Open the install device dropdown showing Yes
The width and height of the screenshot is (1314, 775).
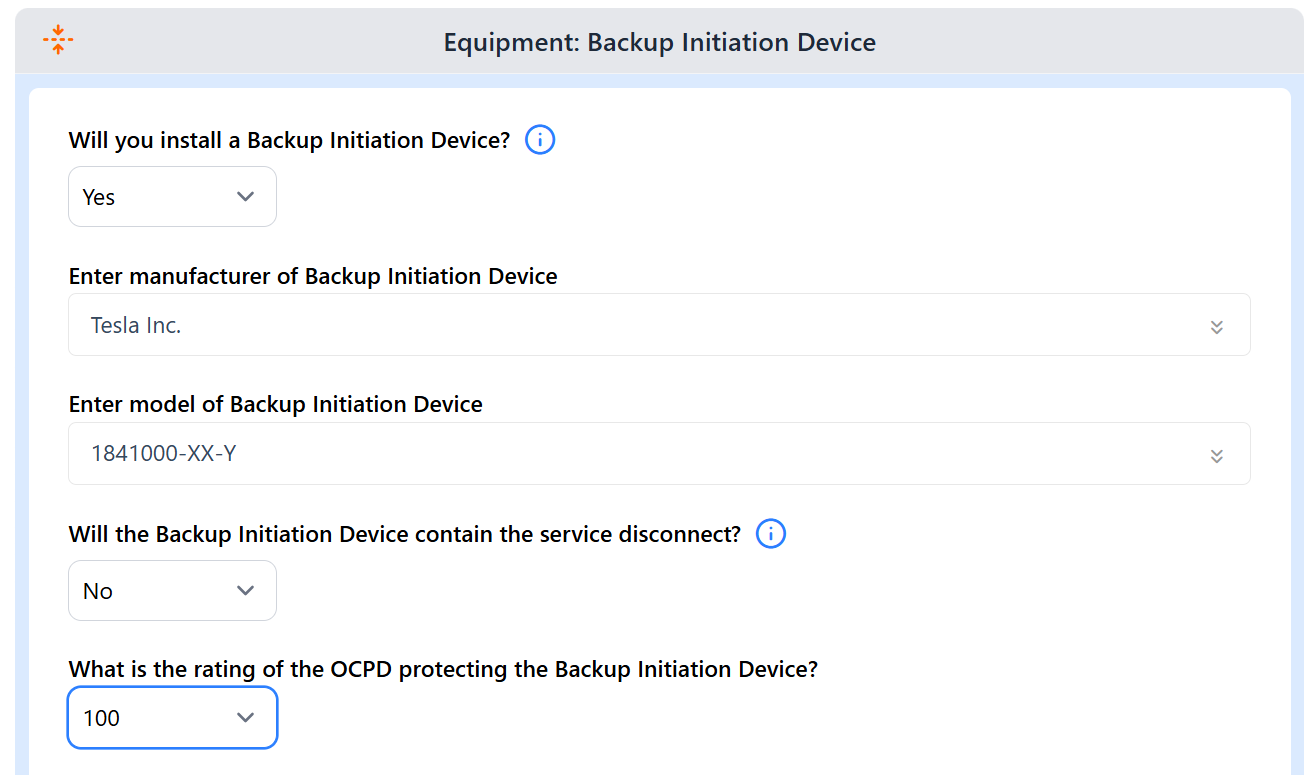pos(172,197)
